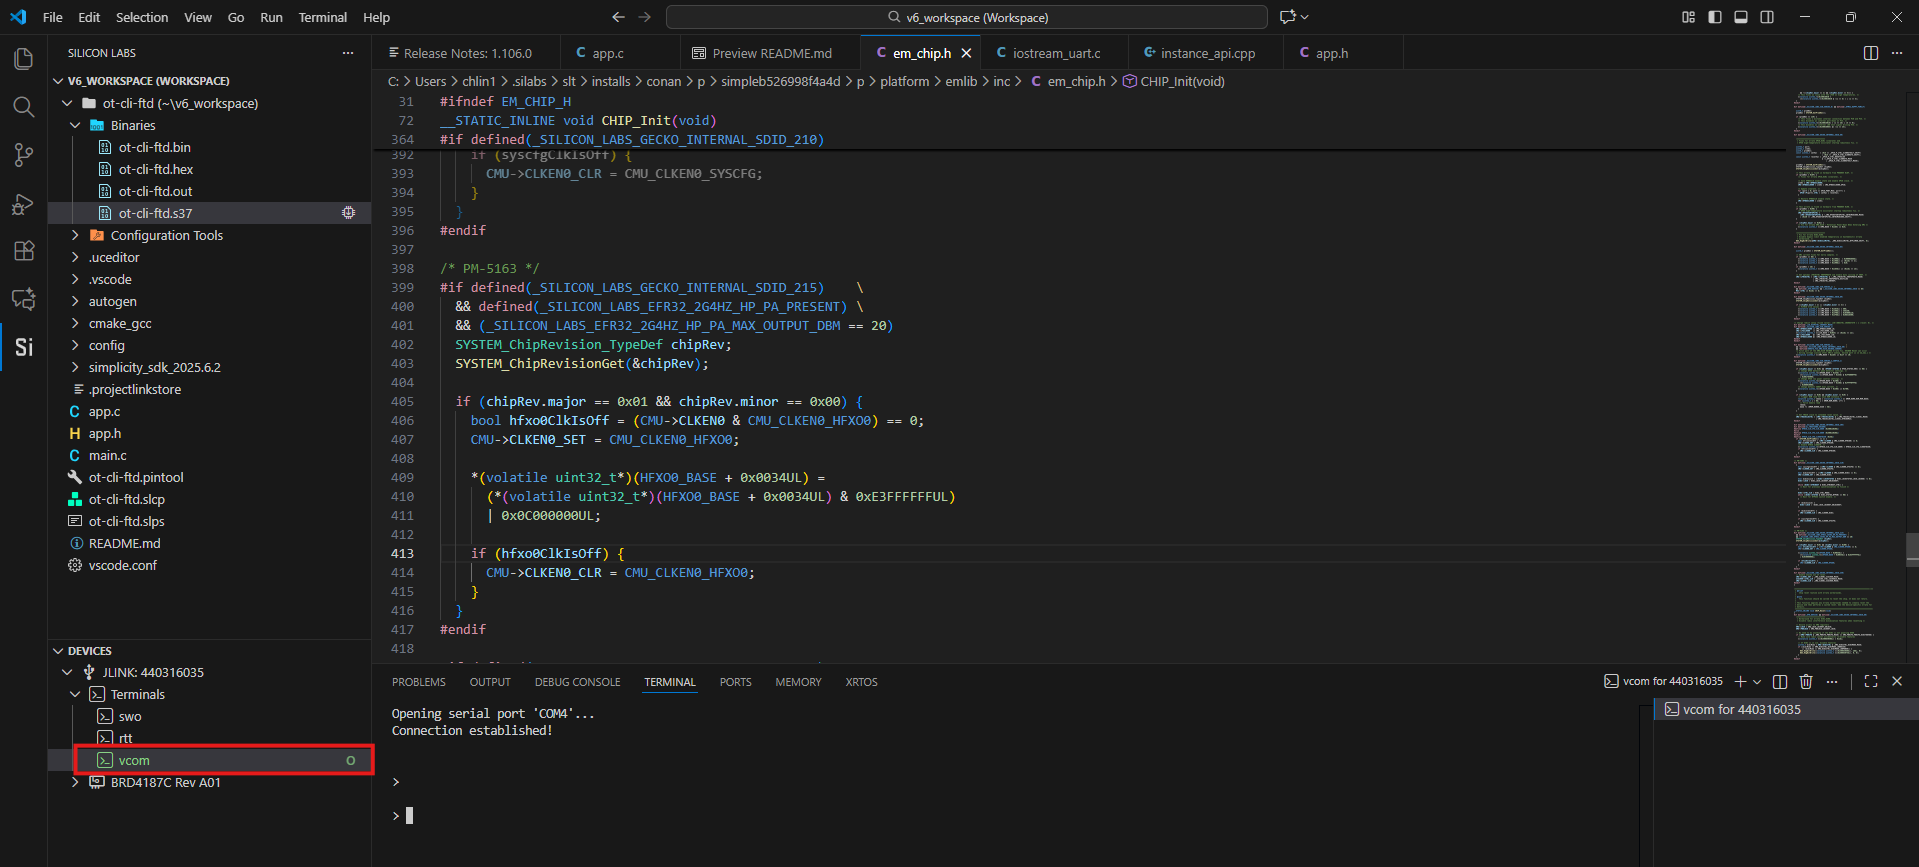Expand the Configuration Tools folder

tap(166, 235)
